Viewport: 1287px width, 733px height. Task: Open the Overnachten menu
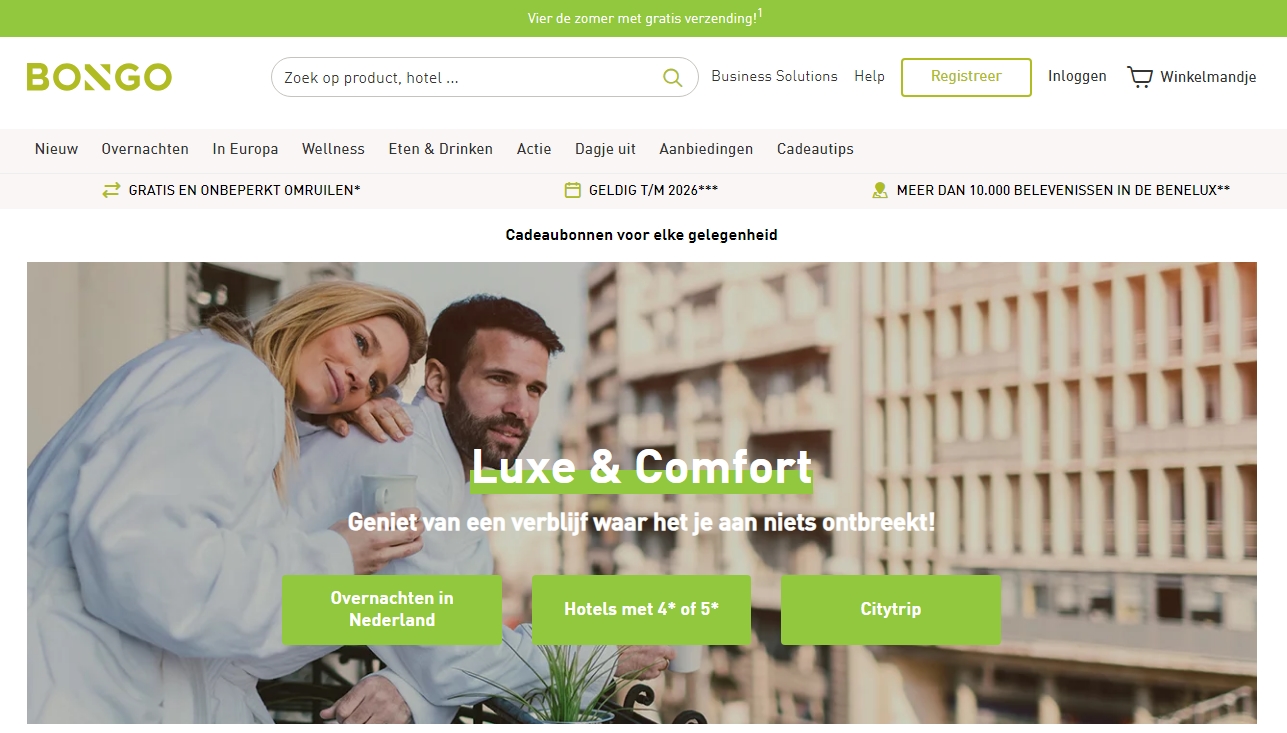pos(145,149)
